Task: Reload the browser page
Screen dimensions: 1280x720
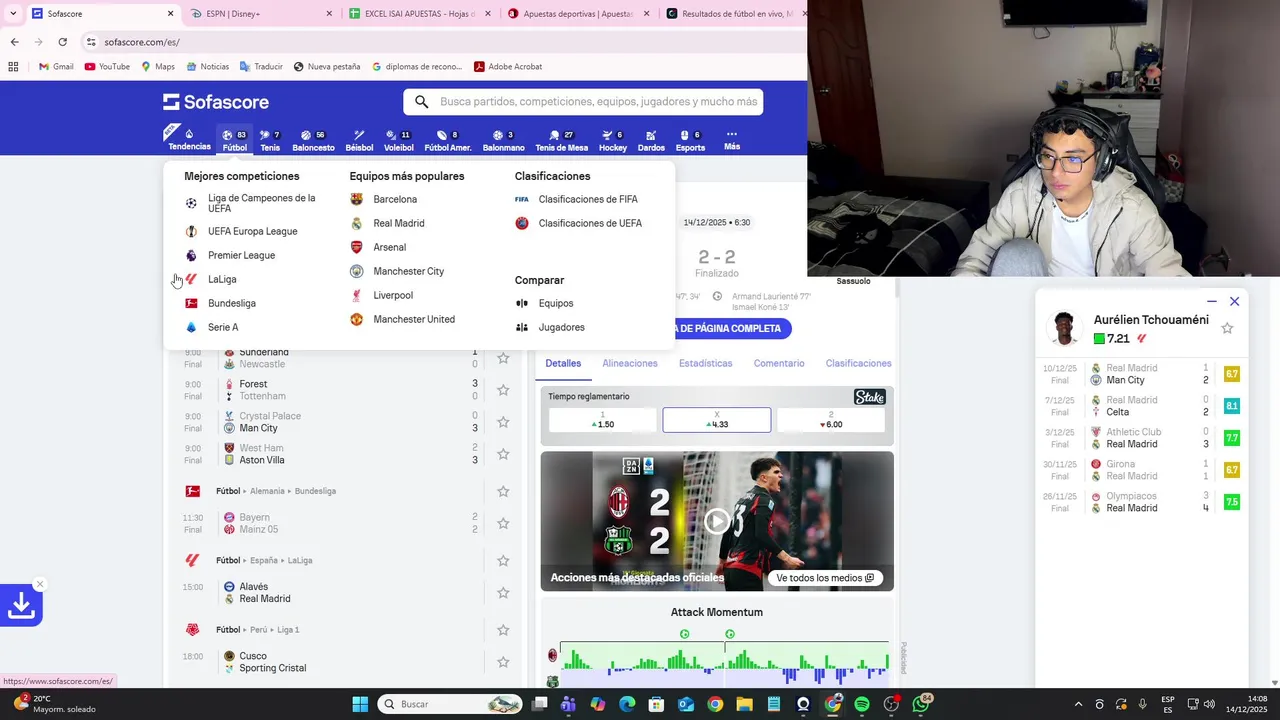Action: tap(62, 42)
